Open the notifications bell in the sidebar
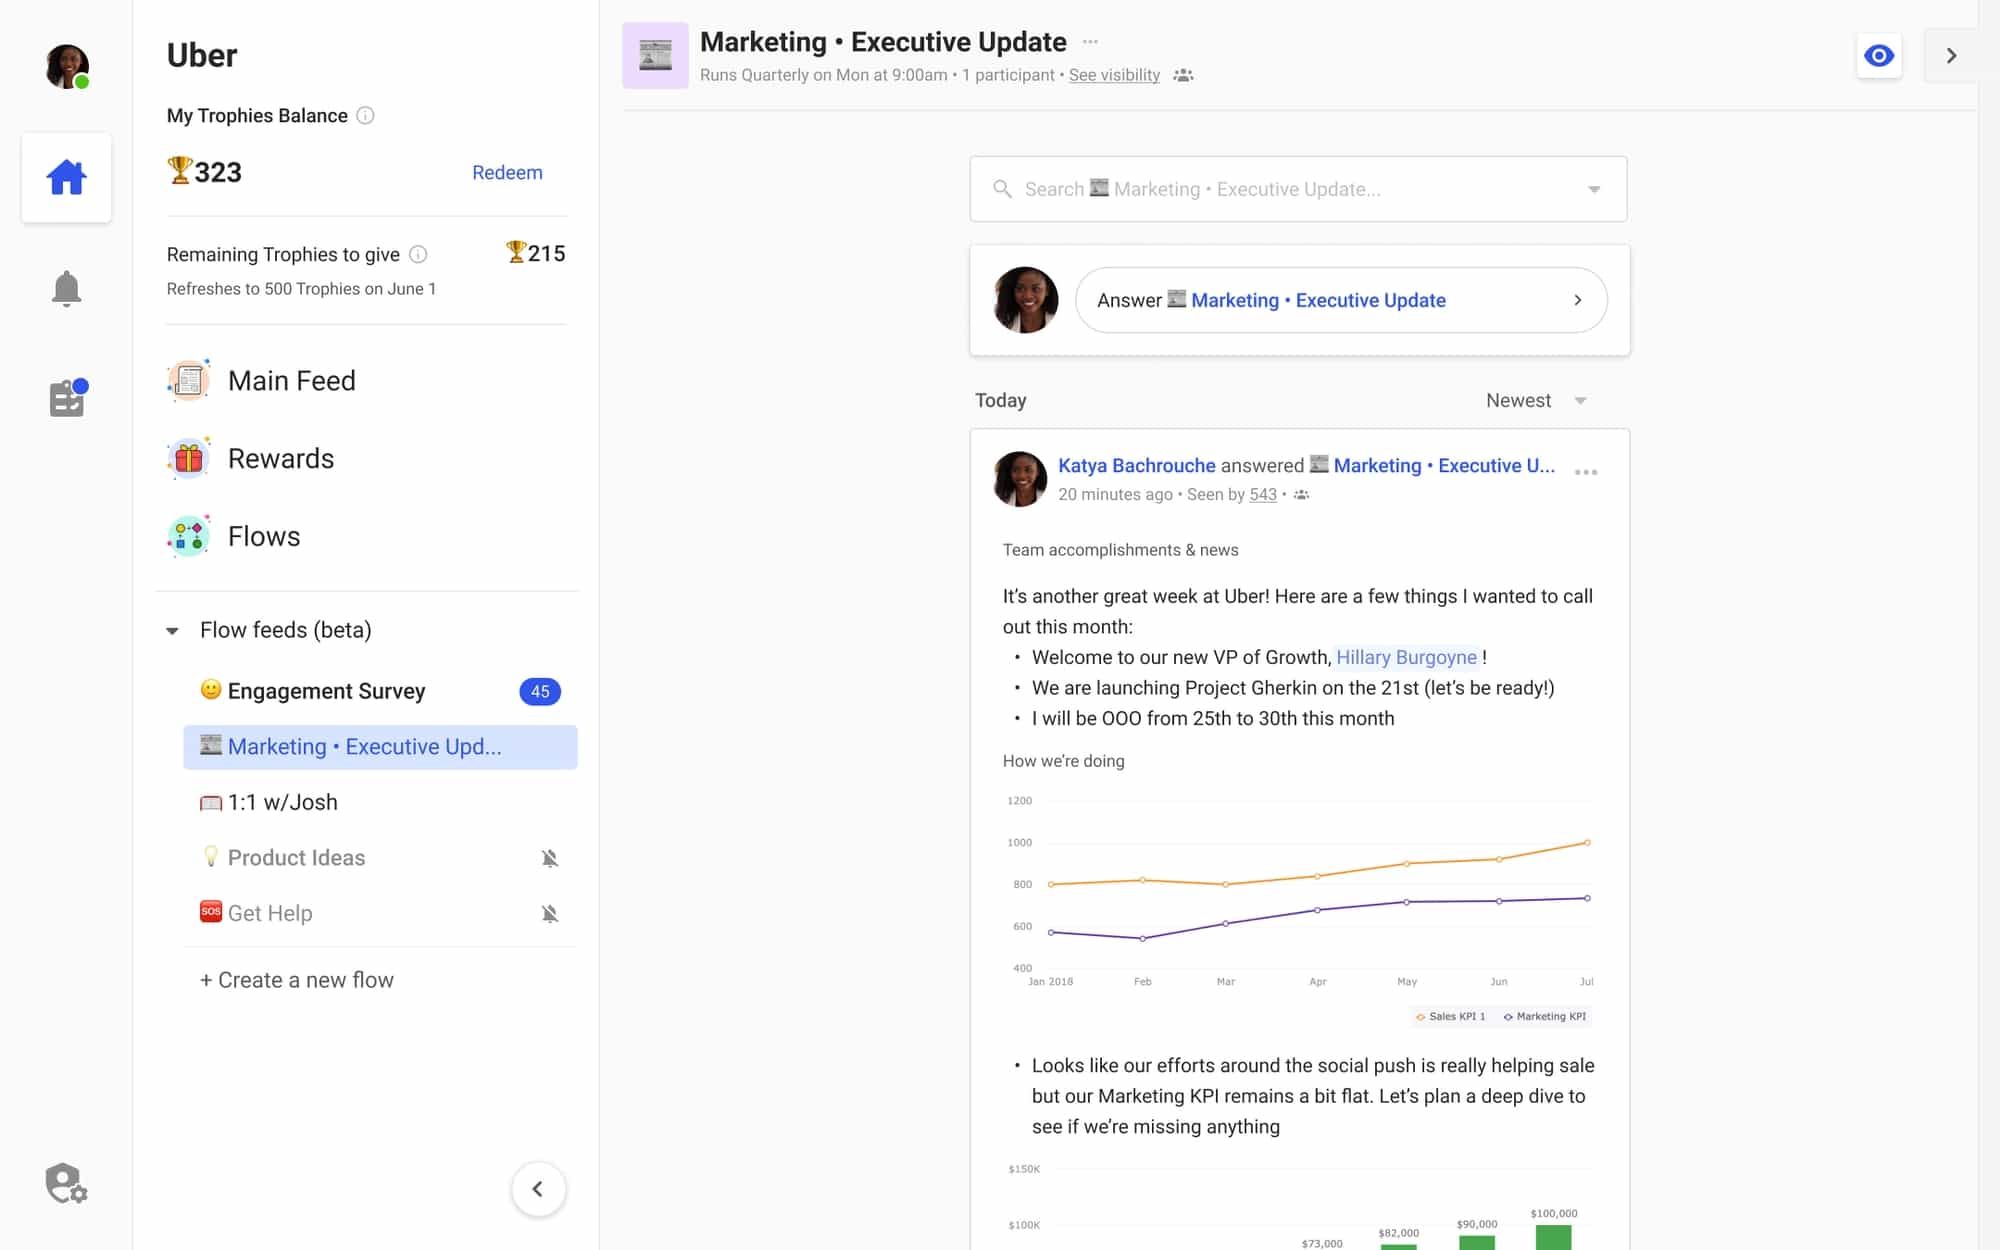 (x=66, y=288)
